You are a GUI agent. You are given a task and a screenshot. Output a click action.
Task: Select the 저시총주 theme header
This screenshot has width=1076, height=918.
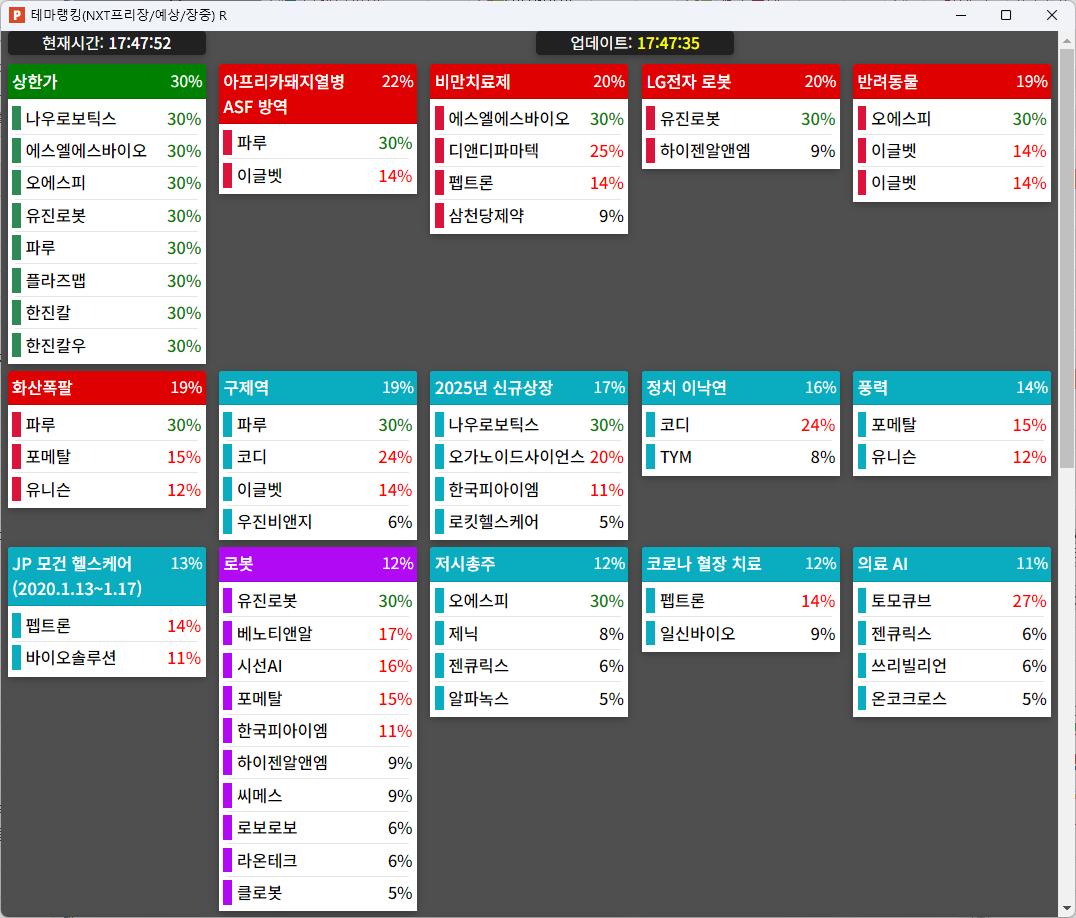pos(529,564)
